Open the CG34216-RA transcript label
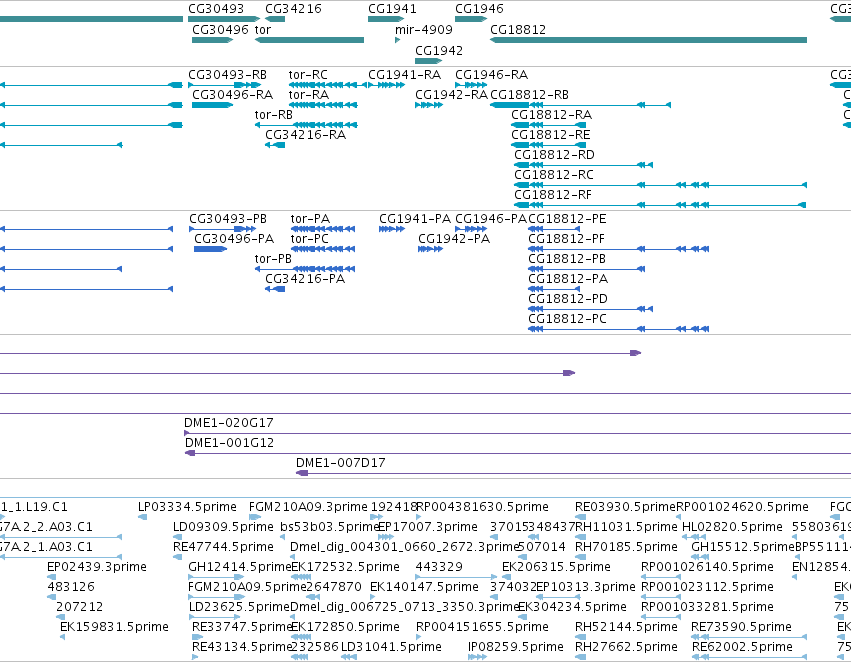Image resolution: width=851 pixels, height=662 pixels. click(x=306, y=134)
